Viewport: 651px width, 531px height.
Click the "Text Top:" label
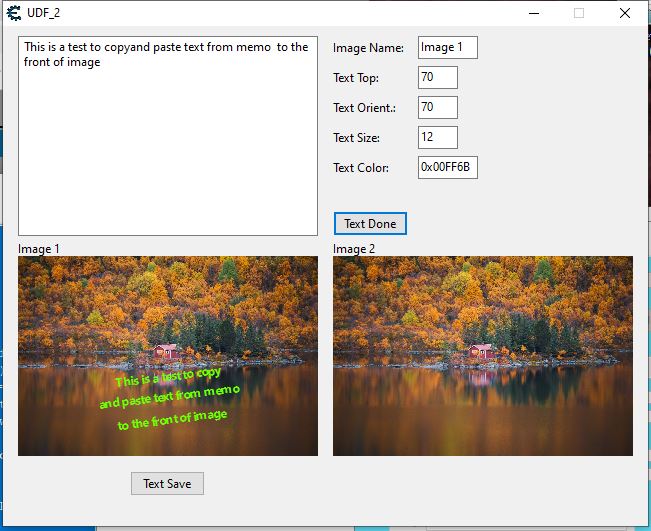point(356,78)
